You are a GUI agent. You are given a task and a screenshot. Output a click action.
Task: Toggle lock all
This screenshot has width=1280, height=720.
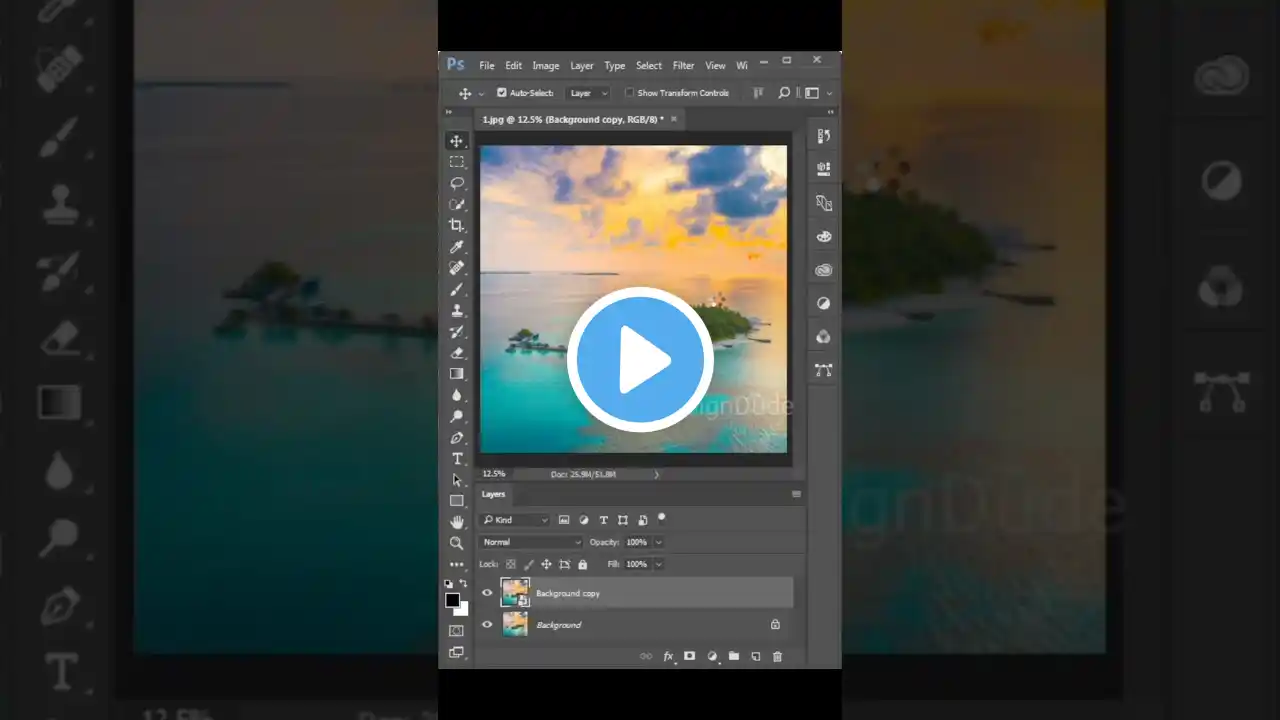583,564
